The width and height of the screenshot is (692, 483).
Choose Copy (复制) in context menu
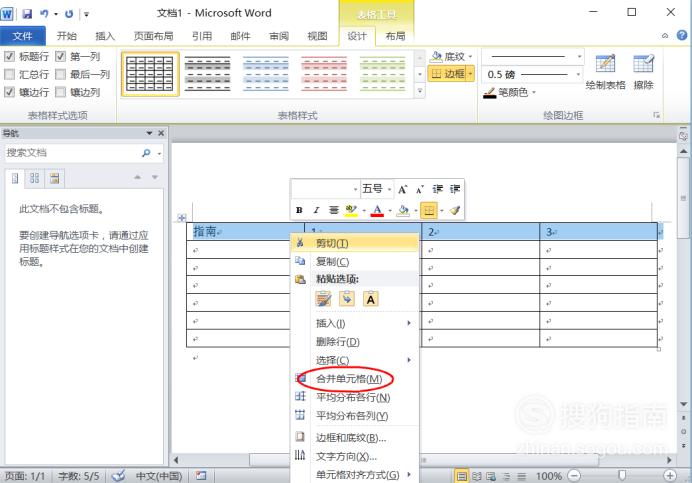click(x=355, y=261)
